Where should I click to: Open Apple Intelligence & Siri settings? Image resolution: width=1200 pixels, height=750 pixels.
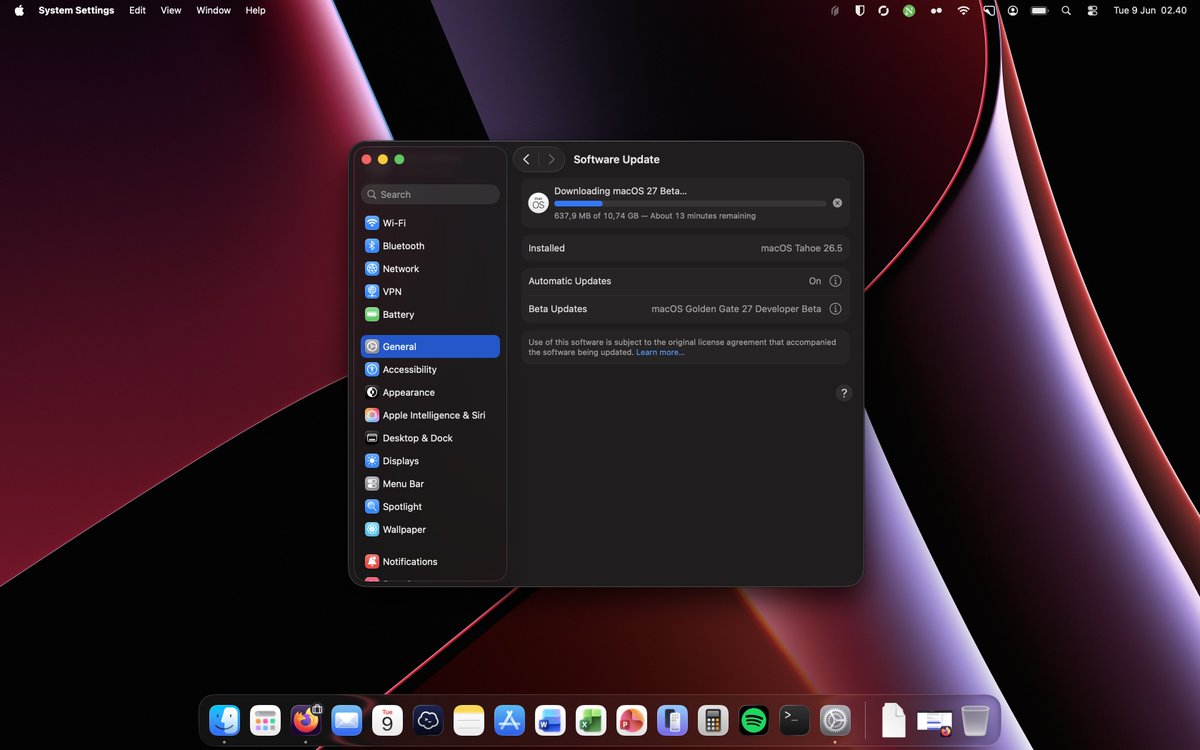[x=430, y=416]
